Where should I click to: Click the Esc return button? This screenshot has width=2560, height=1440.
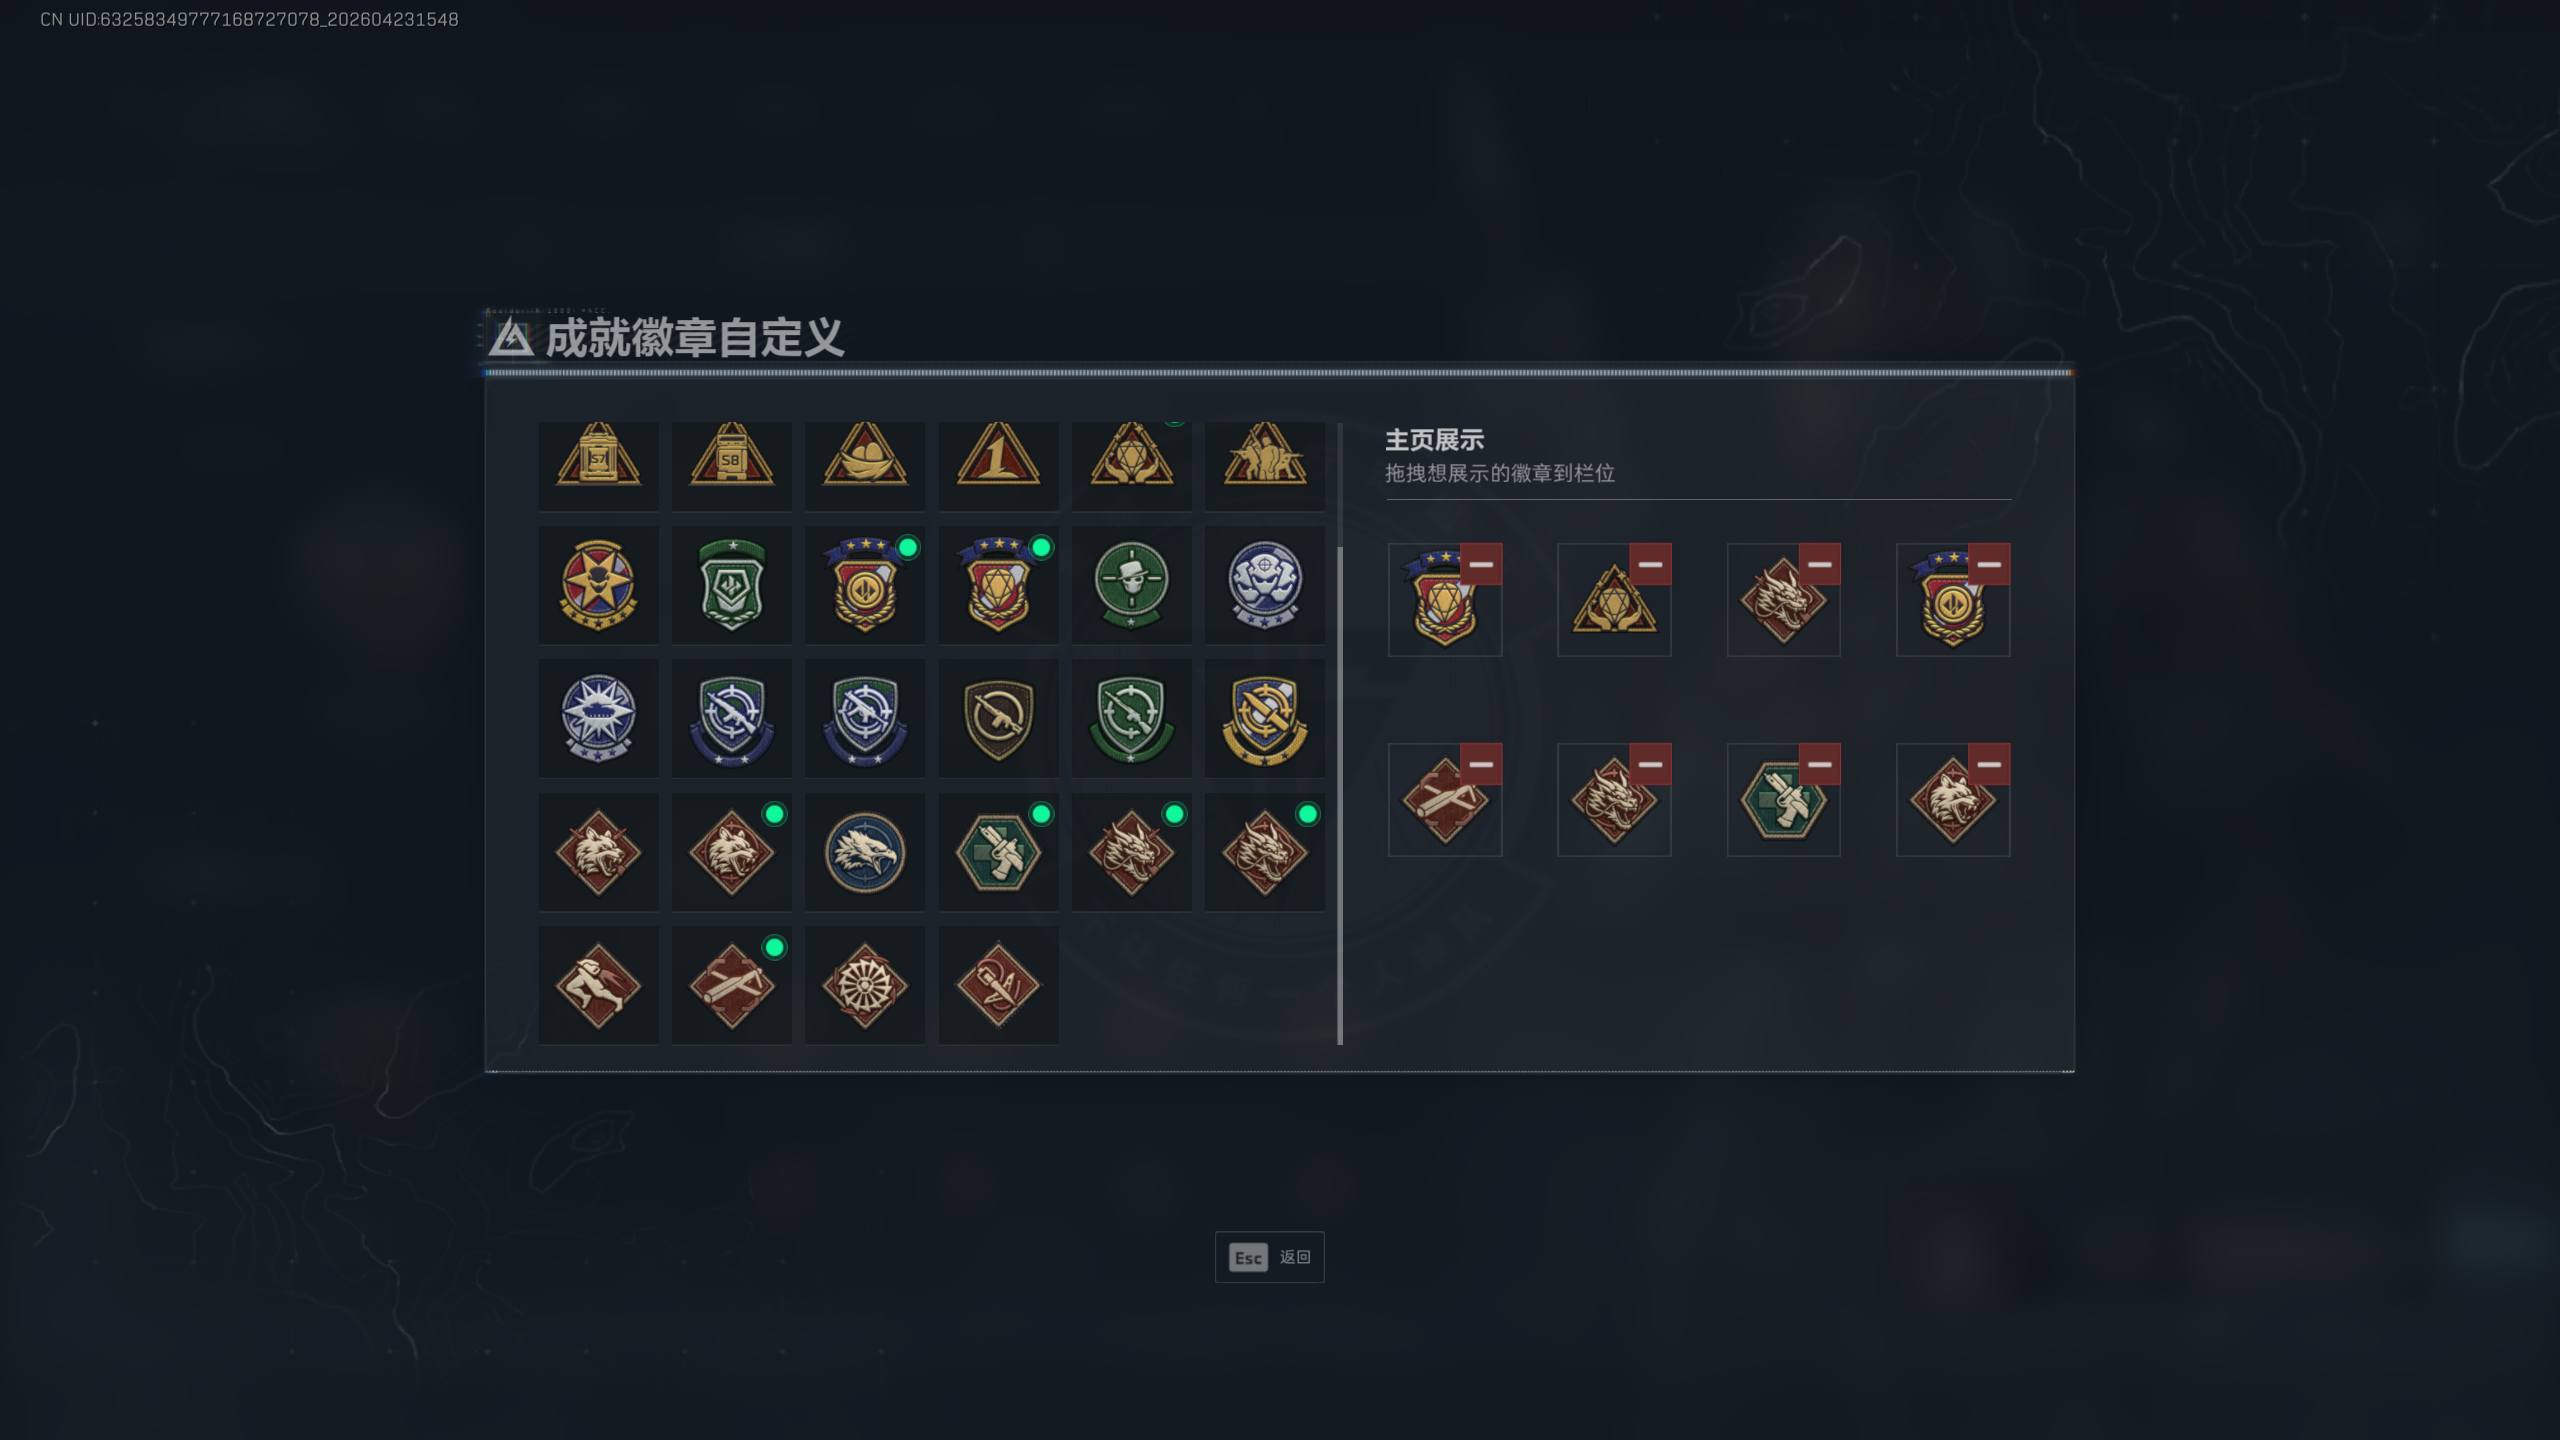1269,1257
